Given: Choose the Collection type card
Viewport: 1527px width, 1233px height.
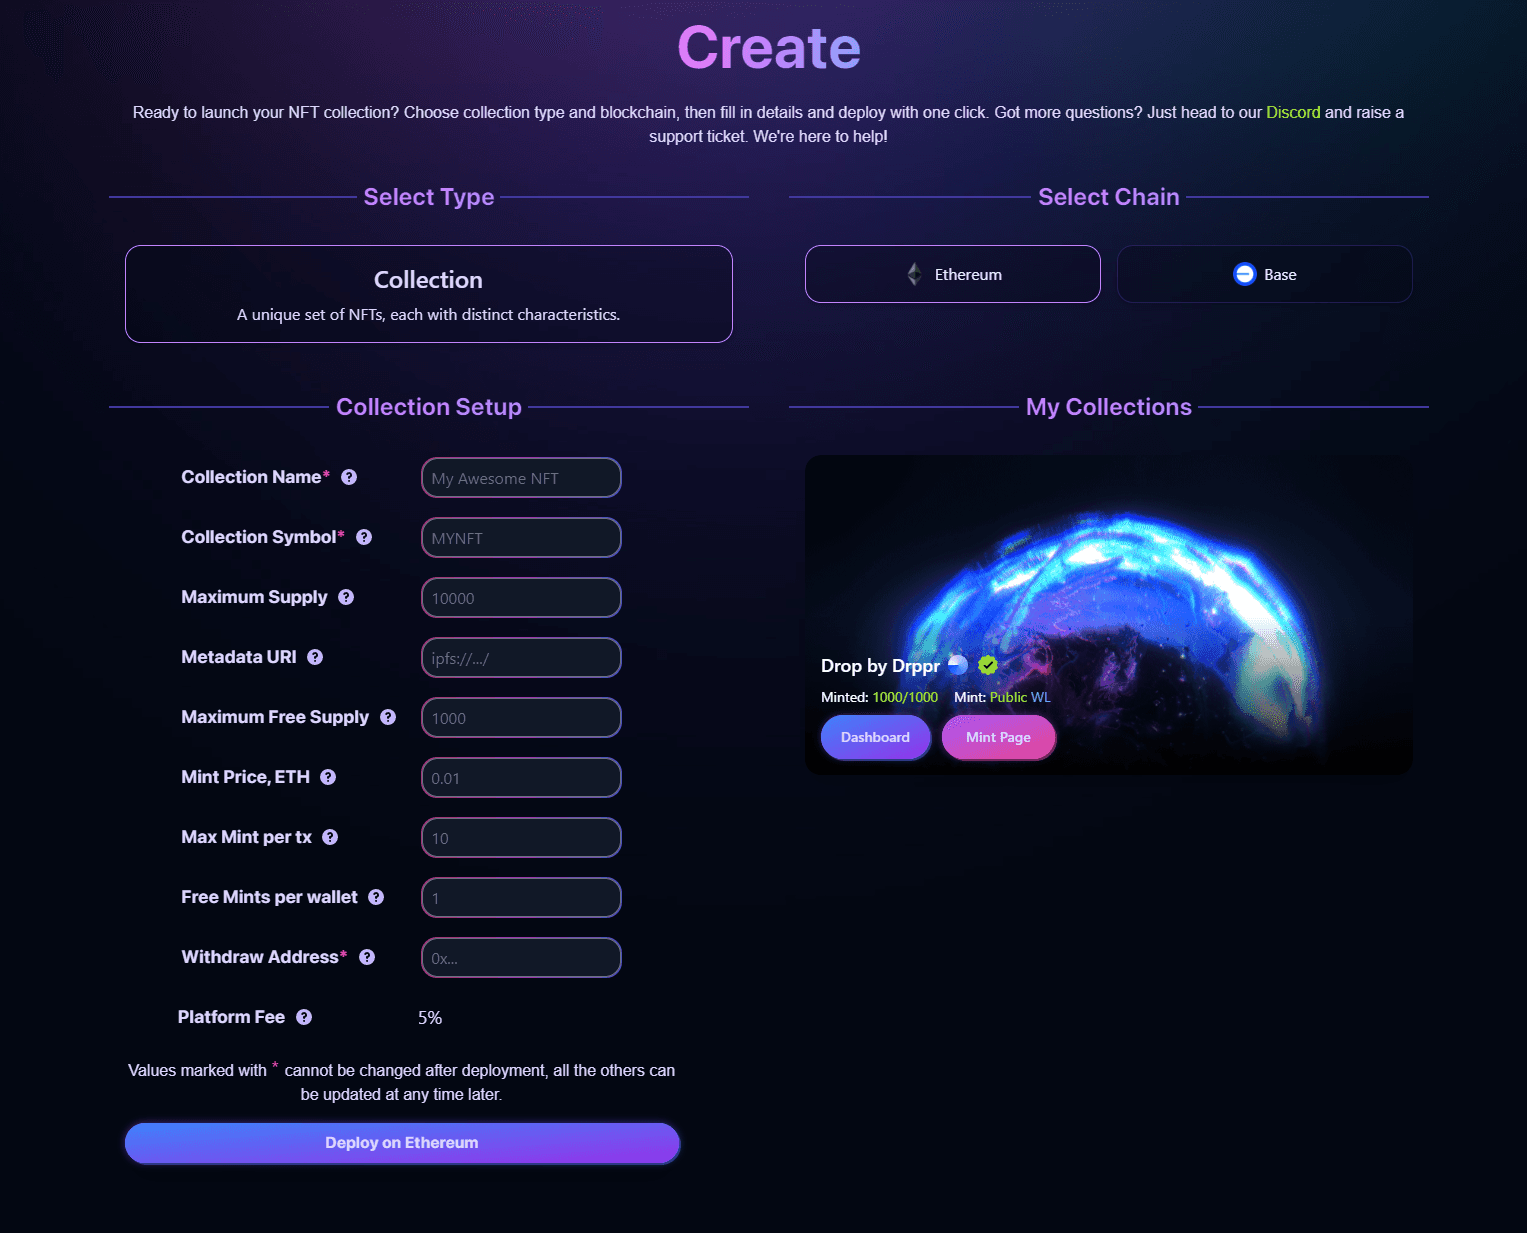Looking at the screenshot, I should pos(428,294).
